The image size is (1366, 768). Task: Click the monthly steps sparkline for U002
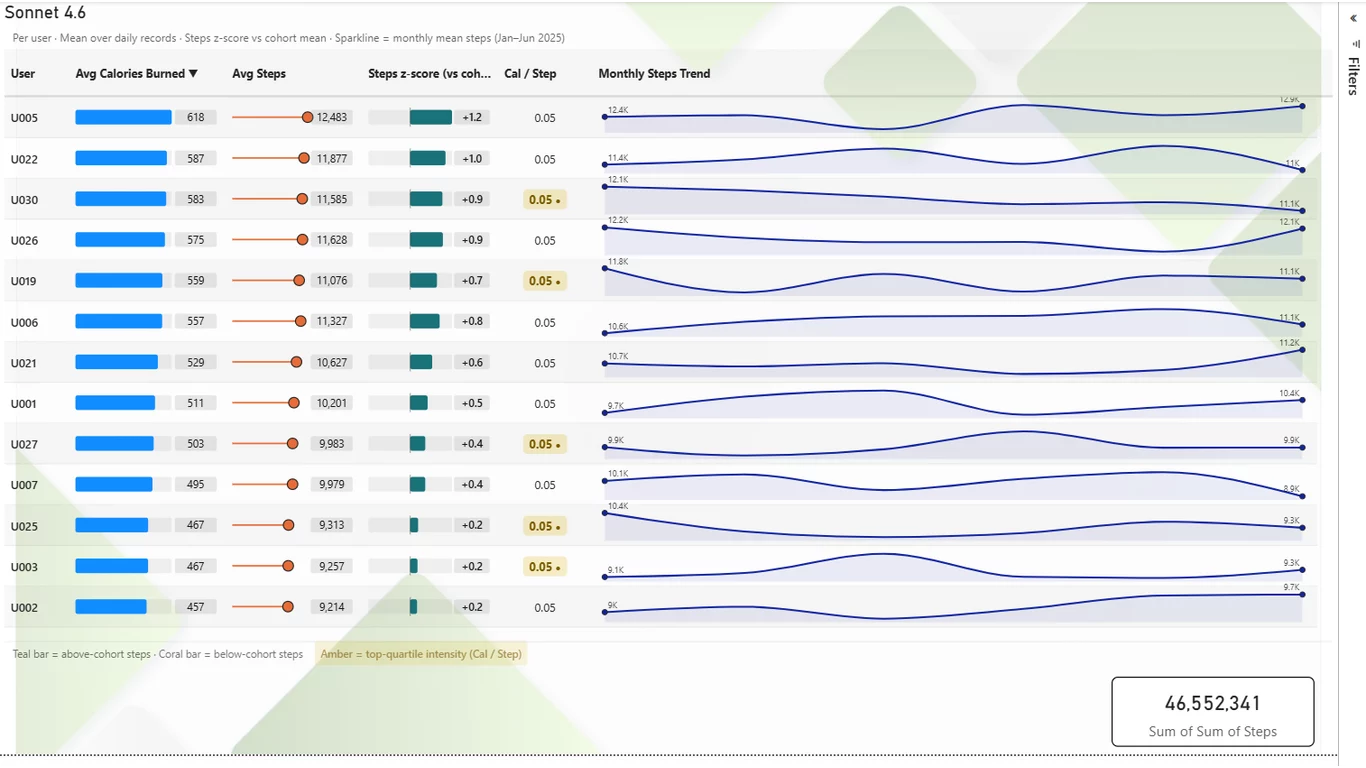[x=953, y=607]
